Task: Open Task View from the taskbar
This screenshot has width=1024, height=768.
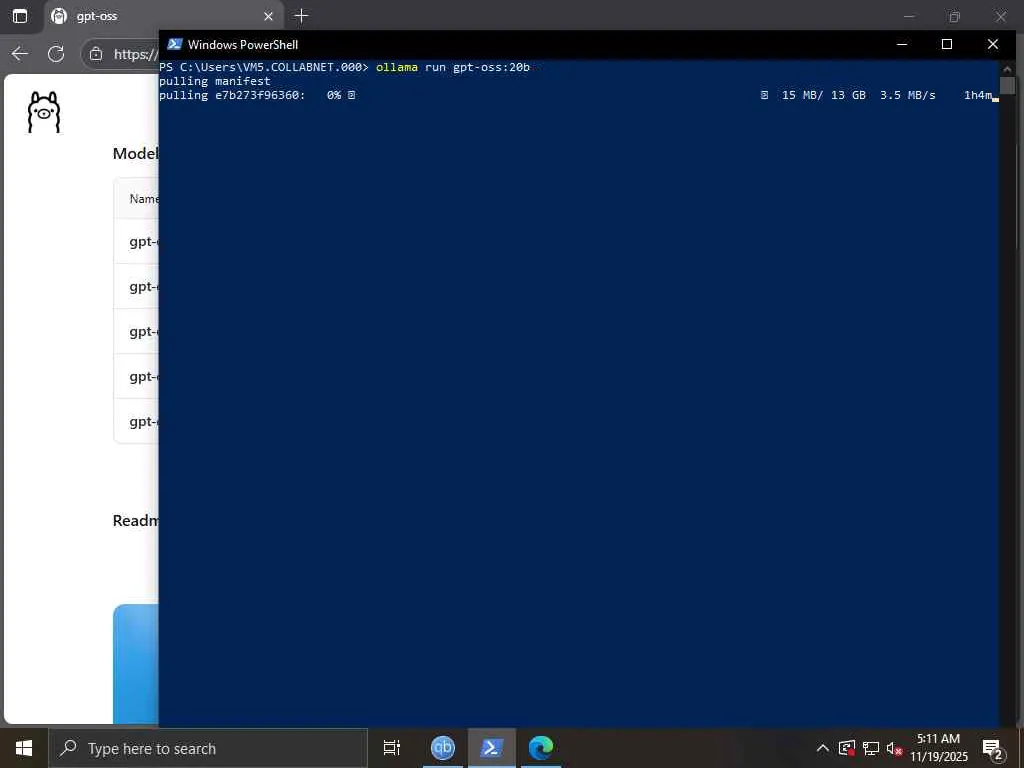Action: click(x=392, y=748)
